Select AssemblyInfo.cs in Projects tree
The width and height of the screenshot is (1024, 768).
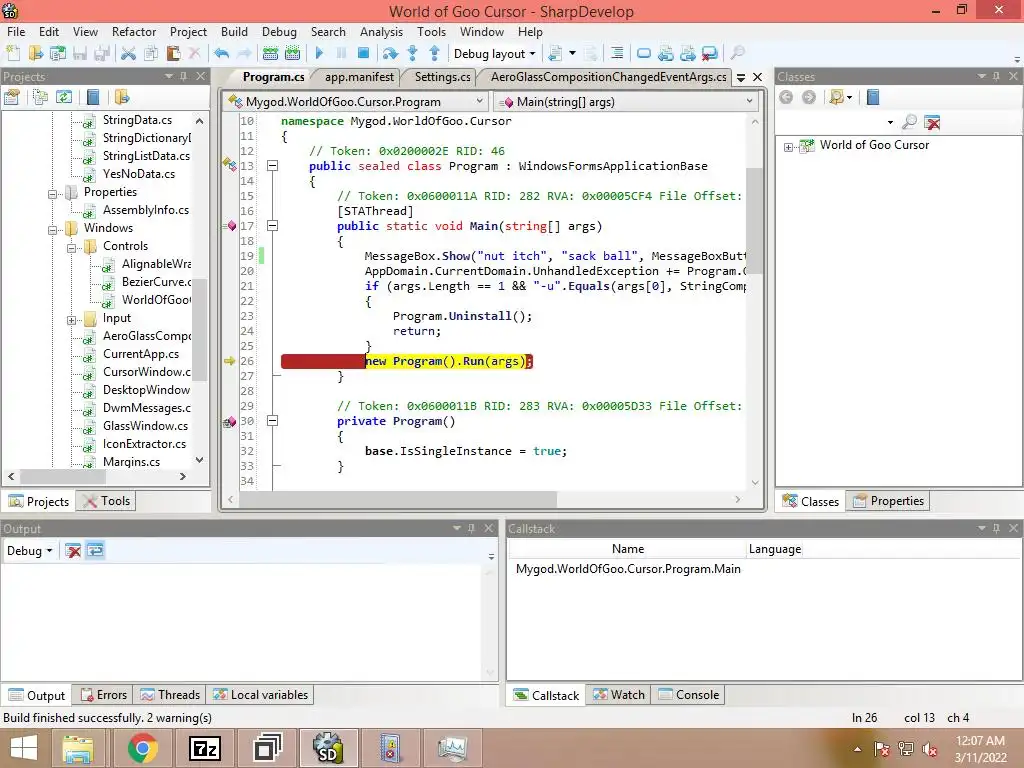pyautogui.click(x=146, y=210)
